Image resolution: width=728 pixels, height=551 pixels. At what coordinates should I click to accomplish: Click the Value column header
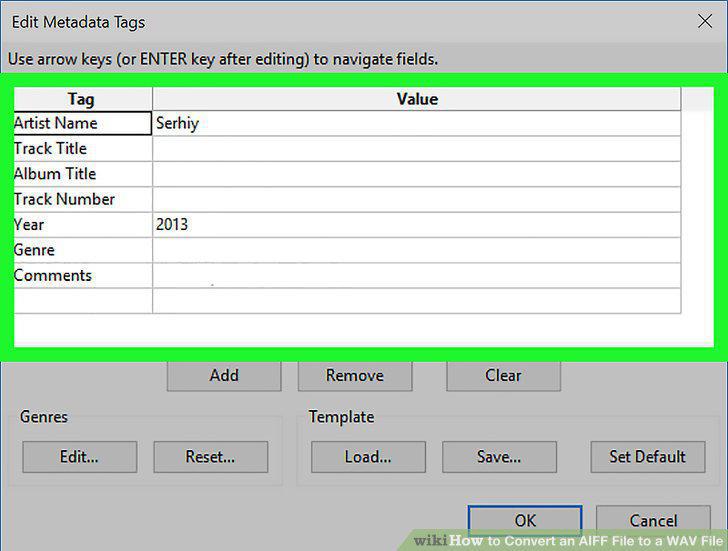(417, 99)
